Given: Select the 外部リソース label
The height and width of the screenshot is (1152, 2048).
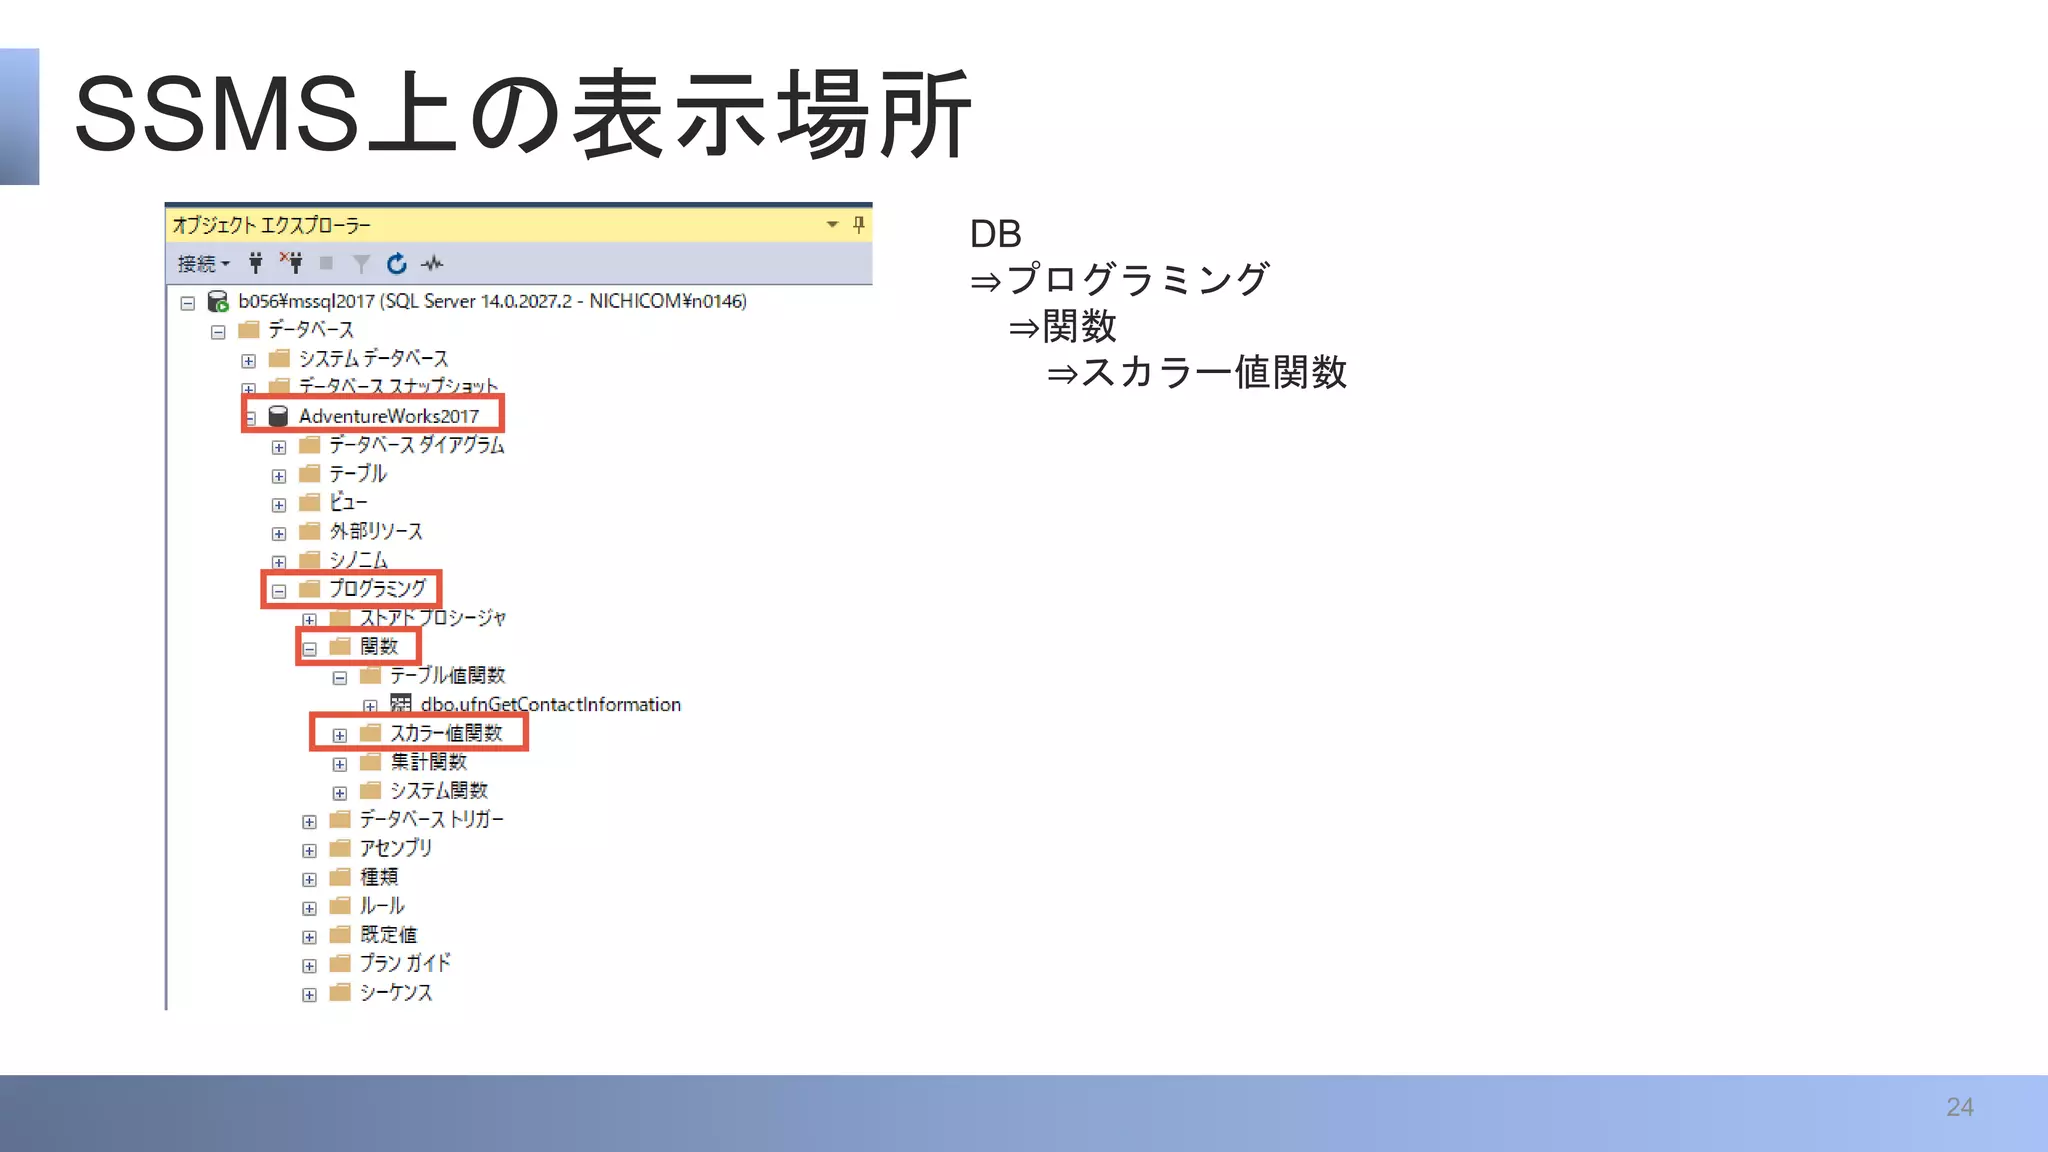Looking at the screenshot, I should pyautogui.click(x=376, y=531).
